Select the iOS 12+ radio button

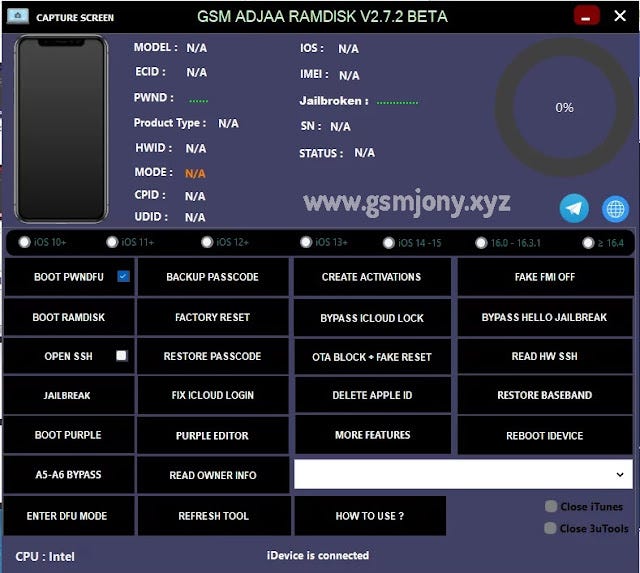click(x=207, y=242)
